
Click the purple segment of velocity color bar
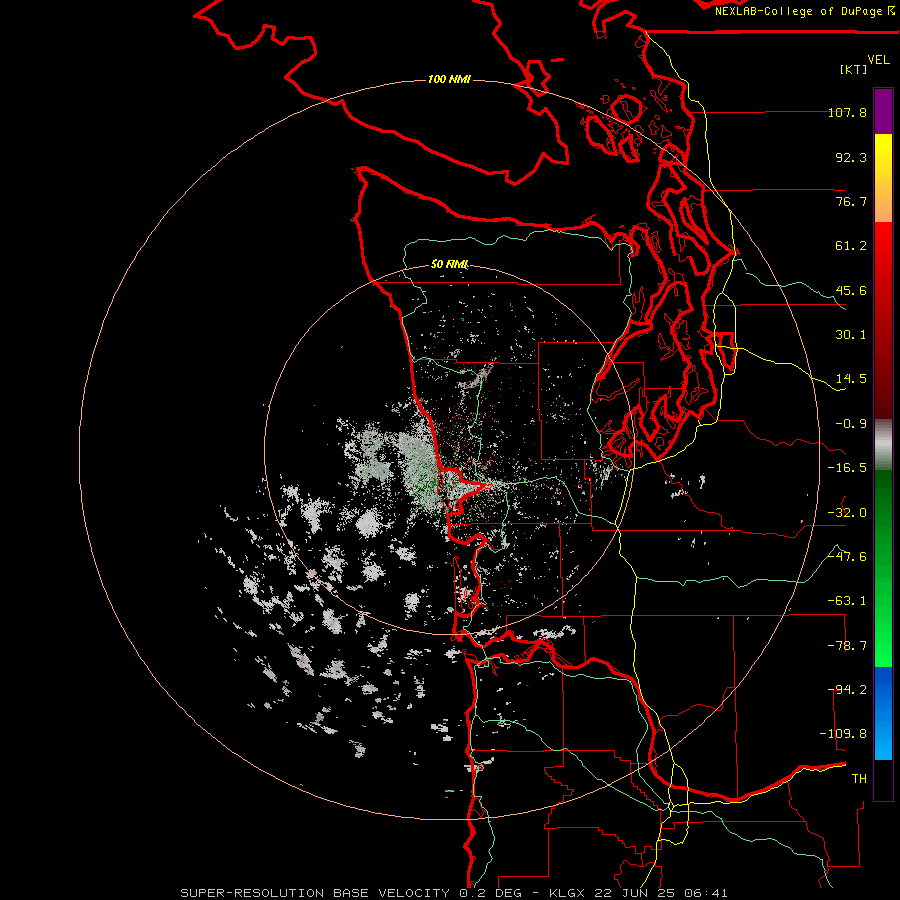883,111
